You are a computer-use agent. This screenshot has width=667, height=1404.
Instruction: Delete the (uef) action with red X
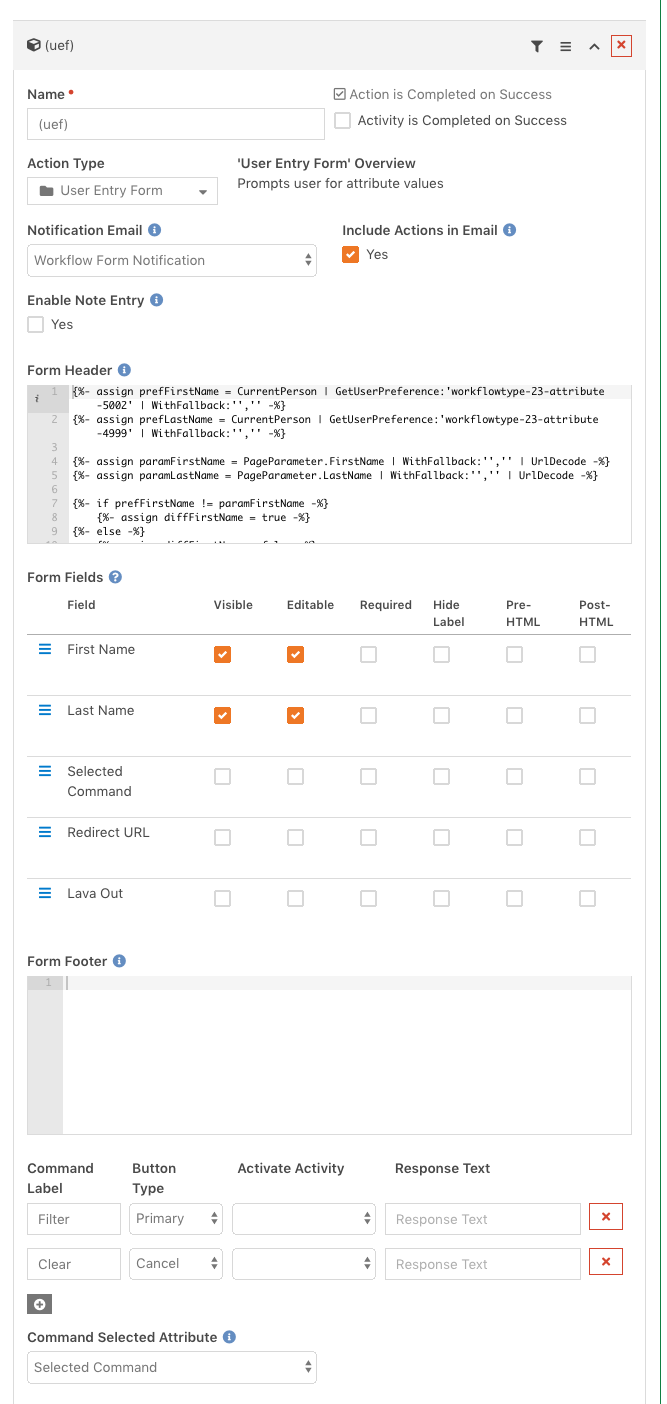[621, 45]
